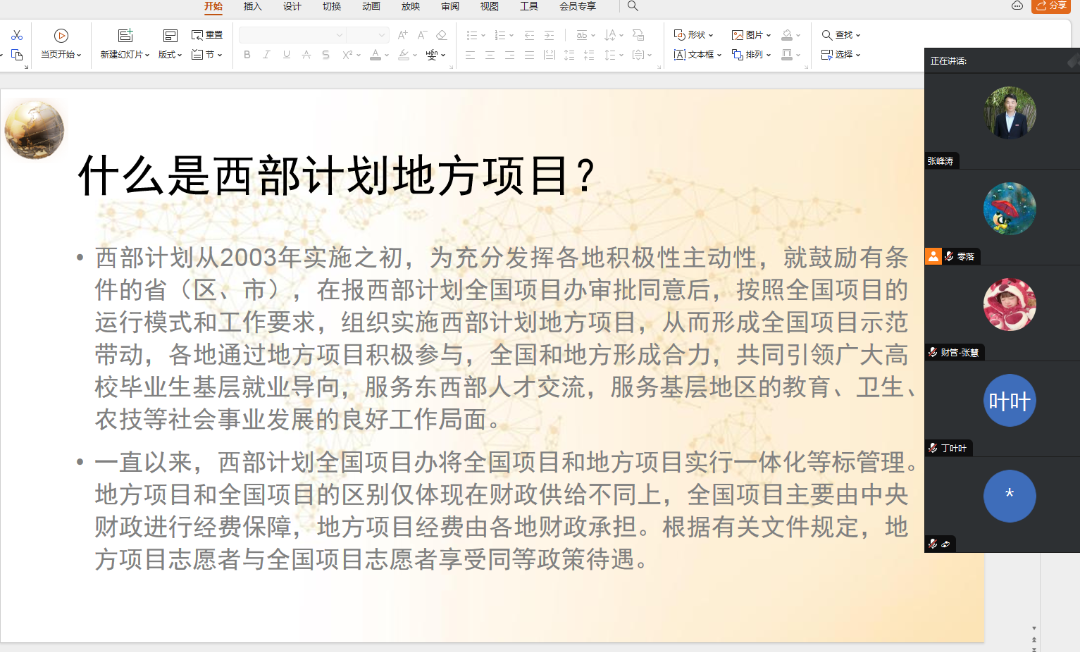Click the search magnifier icon in the menu bar

(x=632, y=6)
